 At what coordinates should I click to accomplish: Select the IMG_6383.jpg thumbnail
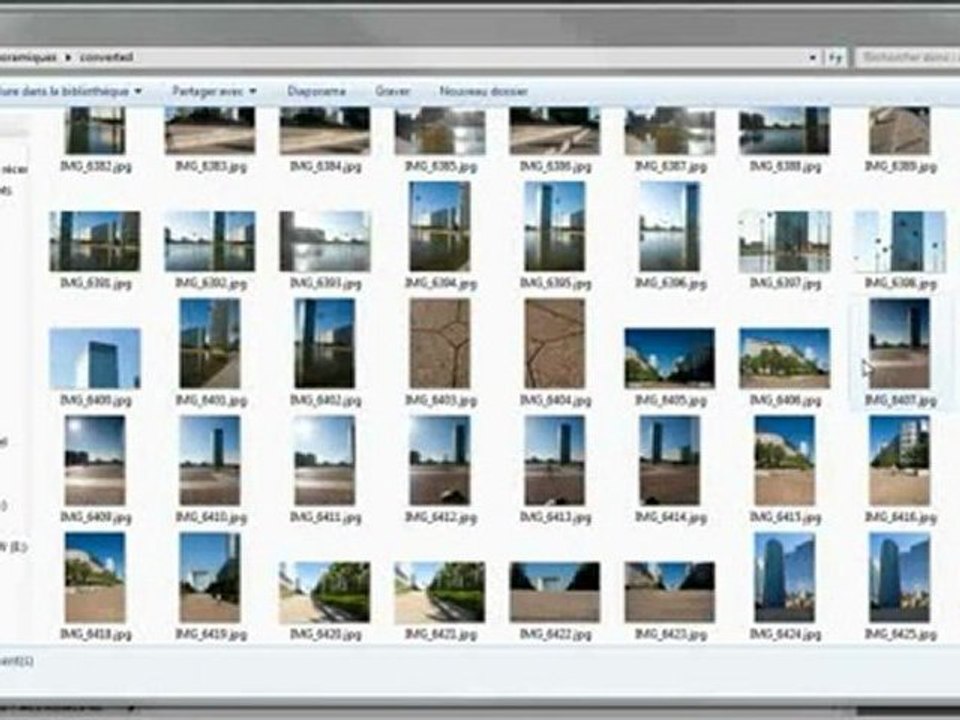coord(210,130)
